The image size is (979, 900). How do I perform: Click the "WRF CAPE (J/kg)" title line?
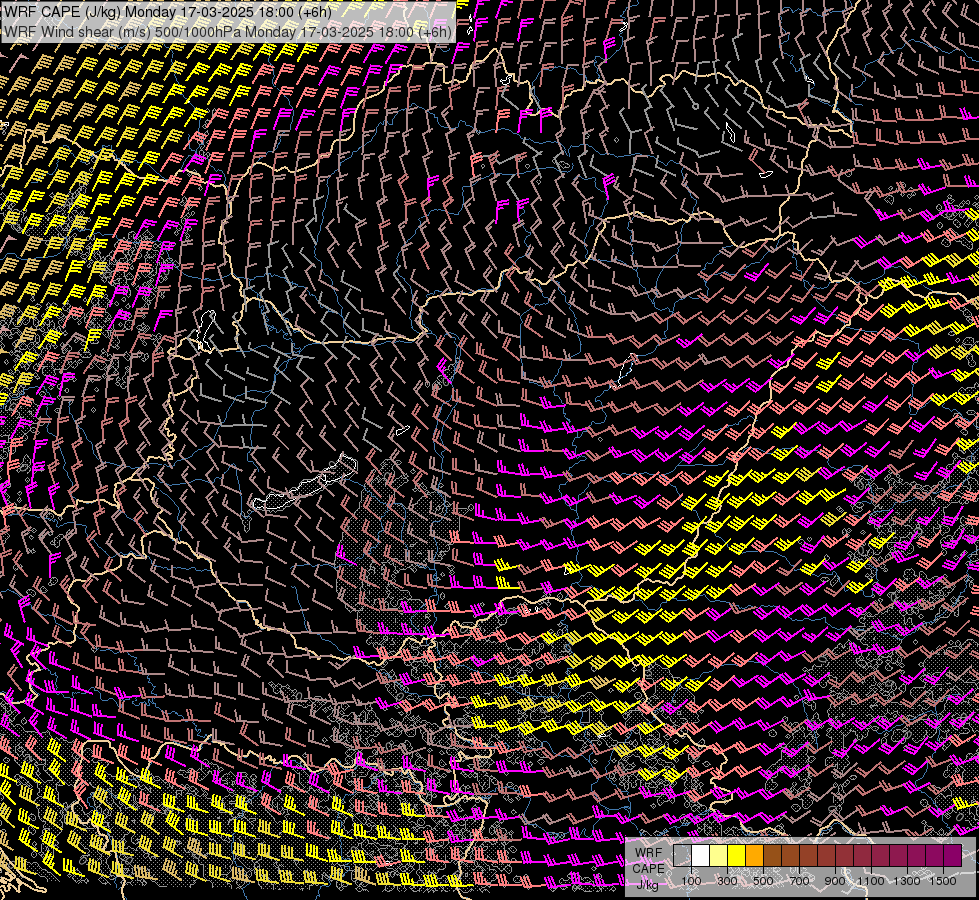[167, 12]
